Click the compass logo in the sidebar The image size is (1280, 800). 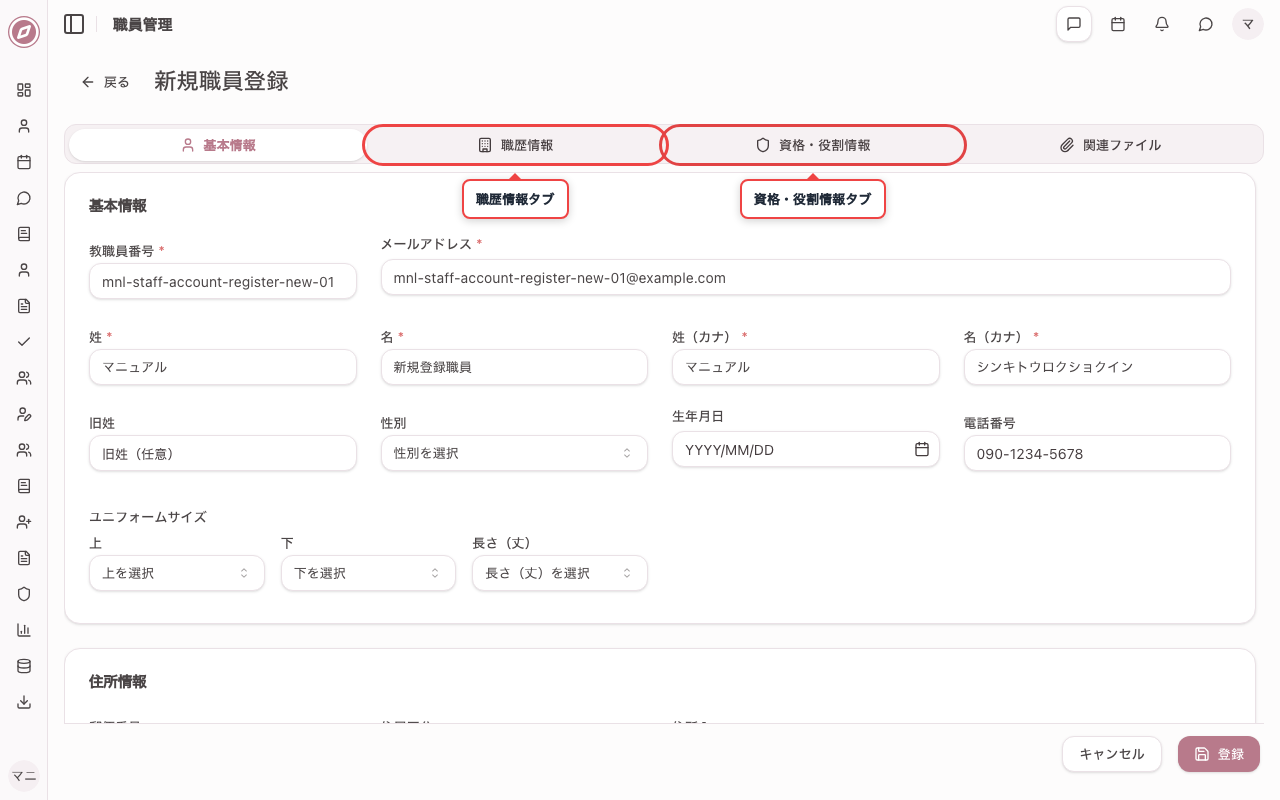tap(24, 33)
